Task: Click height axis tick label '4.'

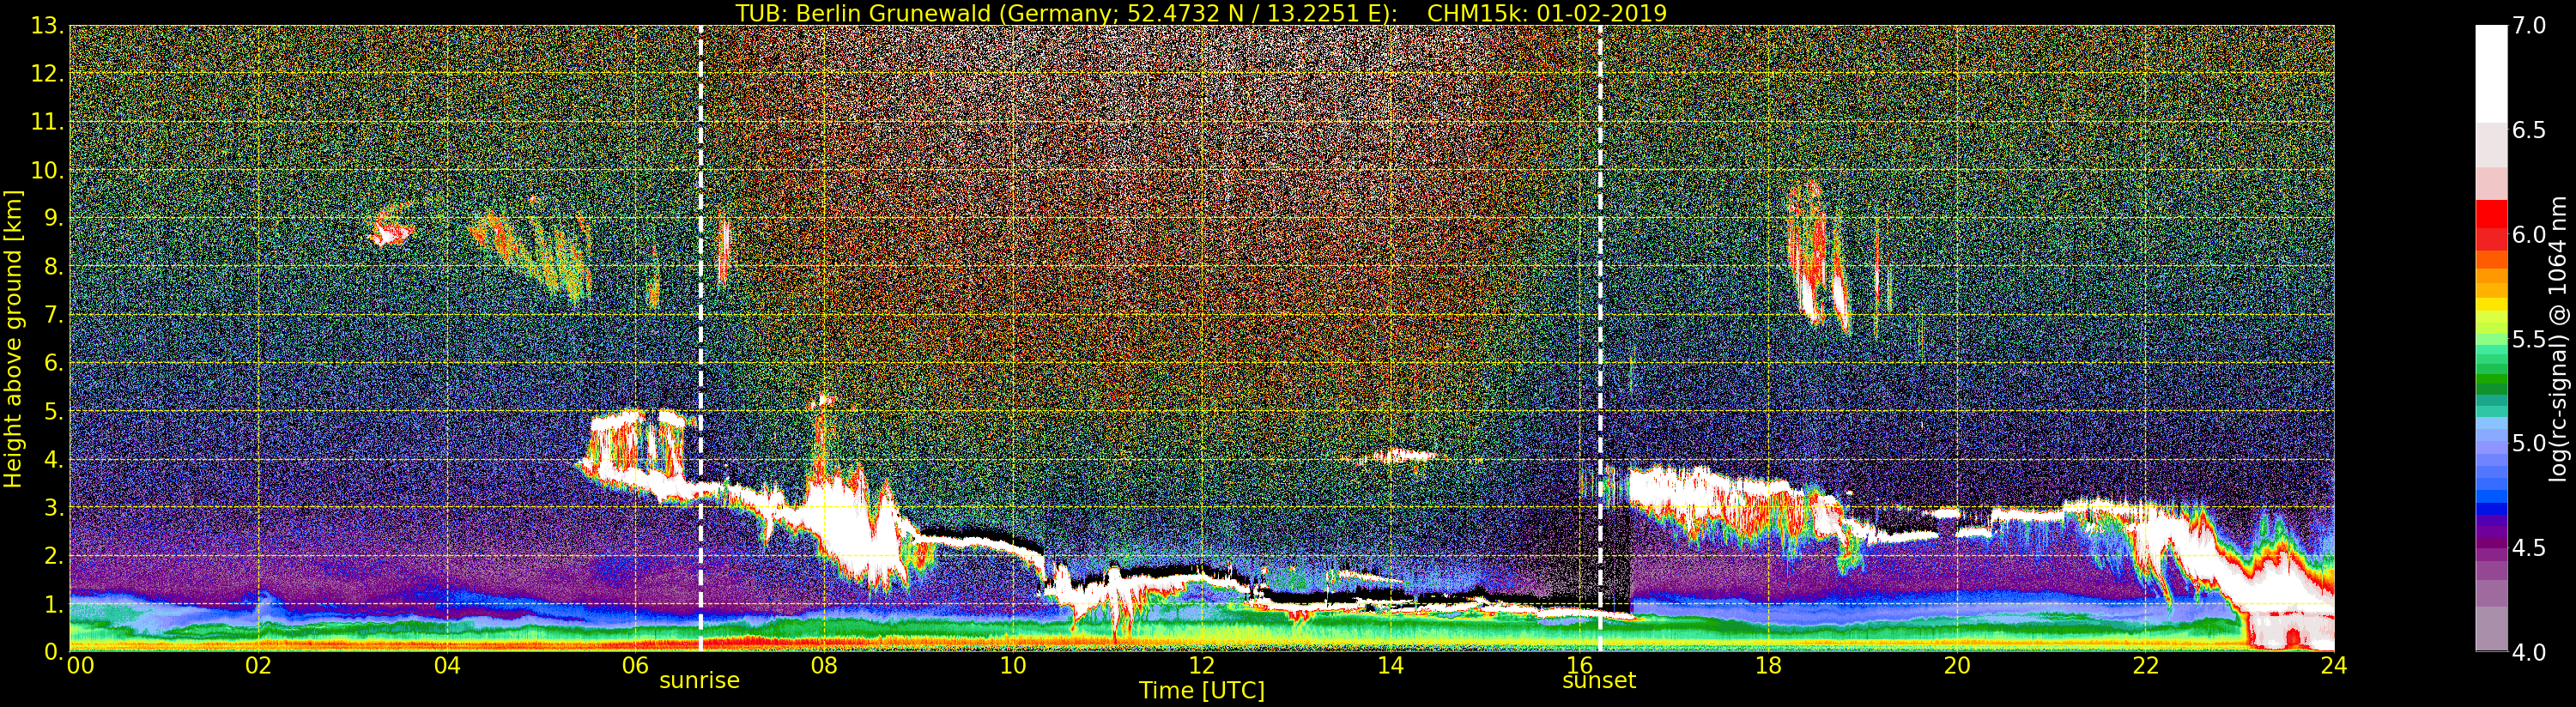Action: 55,459
